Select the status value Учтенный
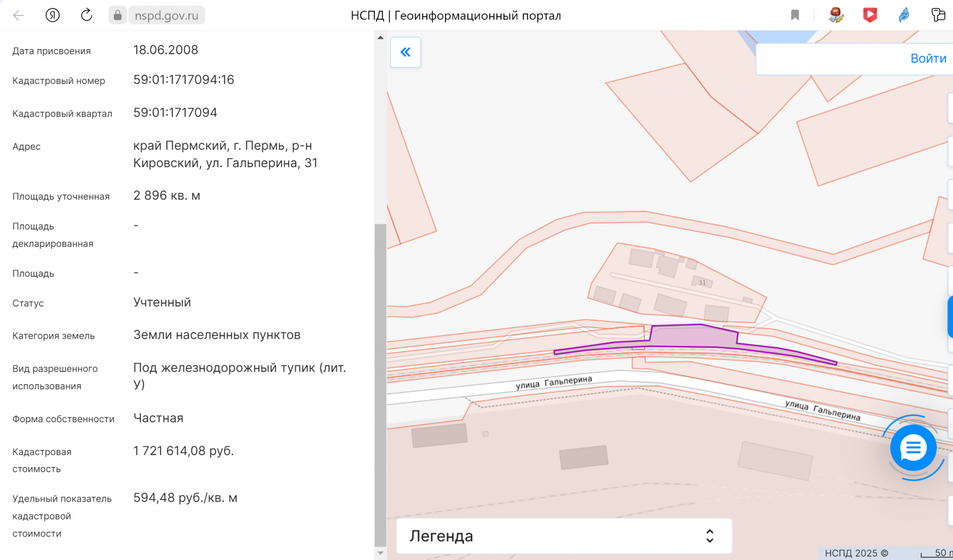The image size is (953, 560). tap(162, 302)
